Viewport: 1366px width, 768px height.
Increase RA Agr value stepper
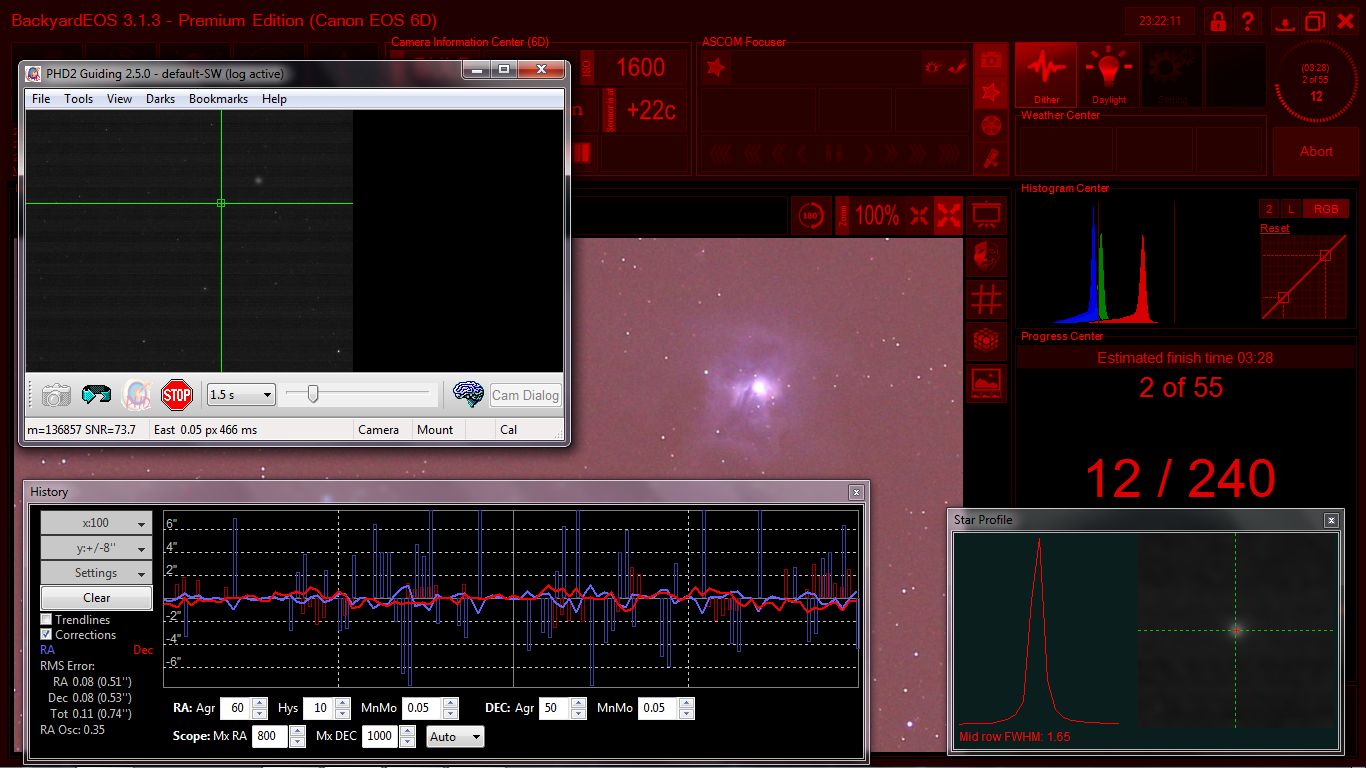(x=260, y=703)
